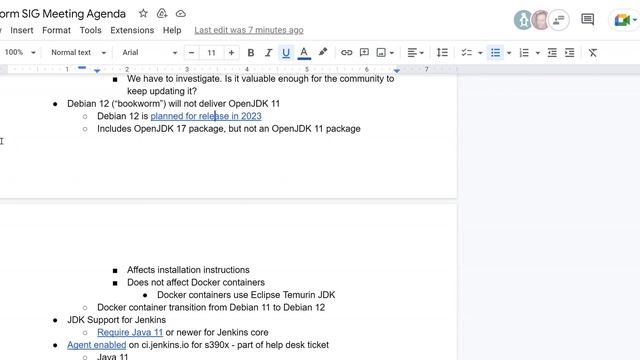The width and height of the screenshot is (640, 360).
Task: Click the decrease indent icon
Action: click(x=552, y=52)
